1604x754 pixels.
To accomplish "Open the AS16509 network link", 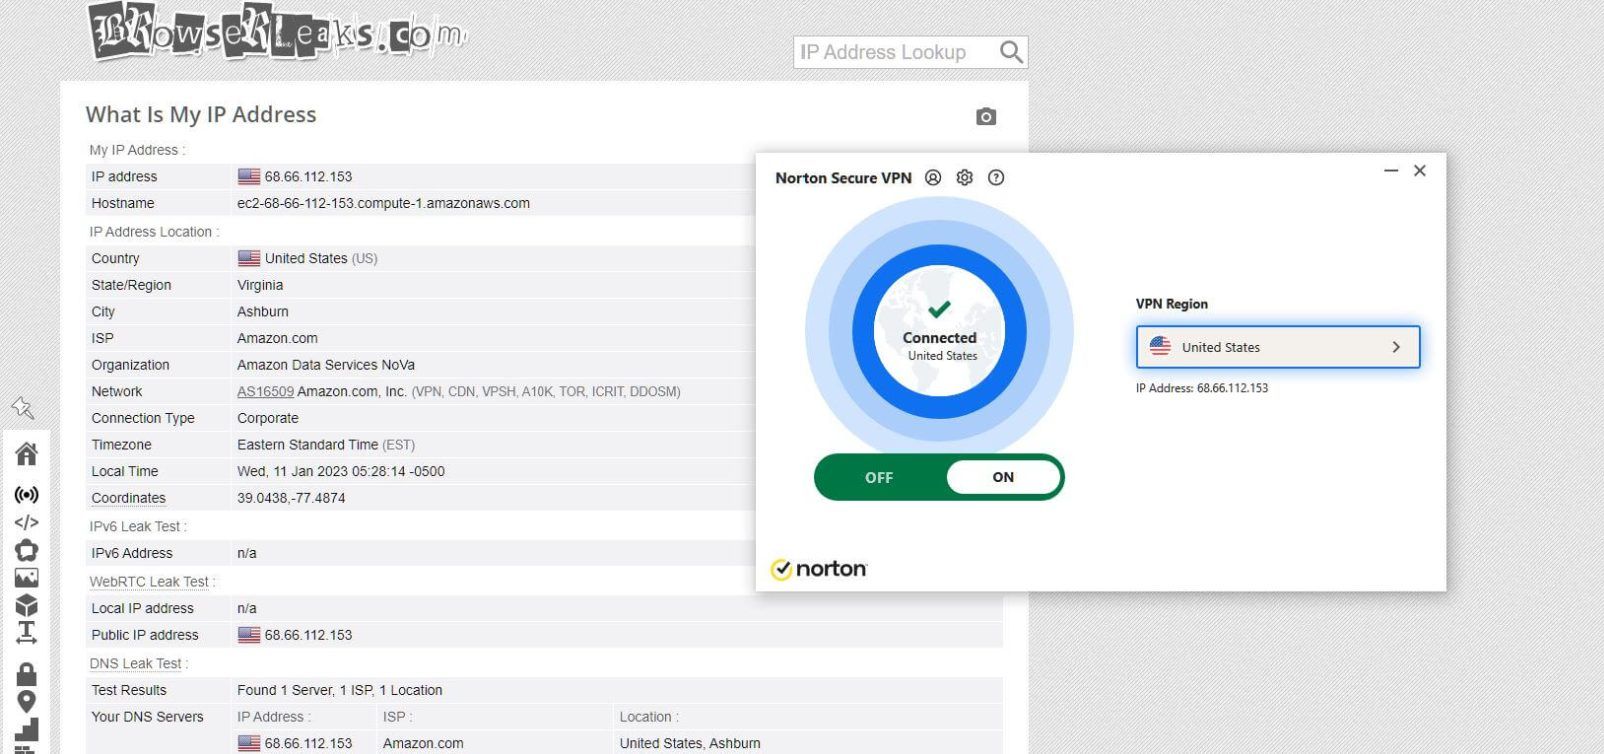I will [265, 392].
